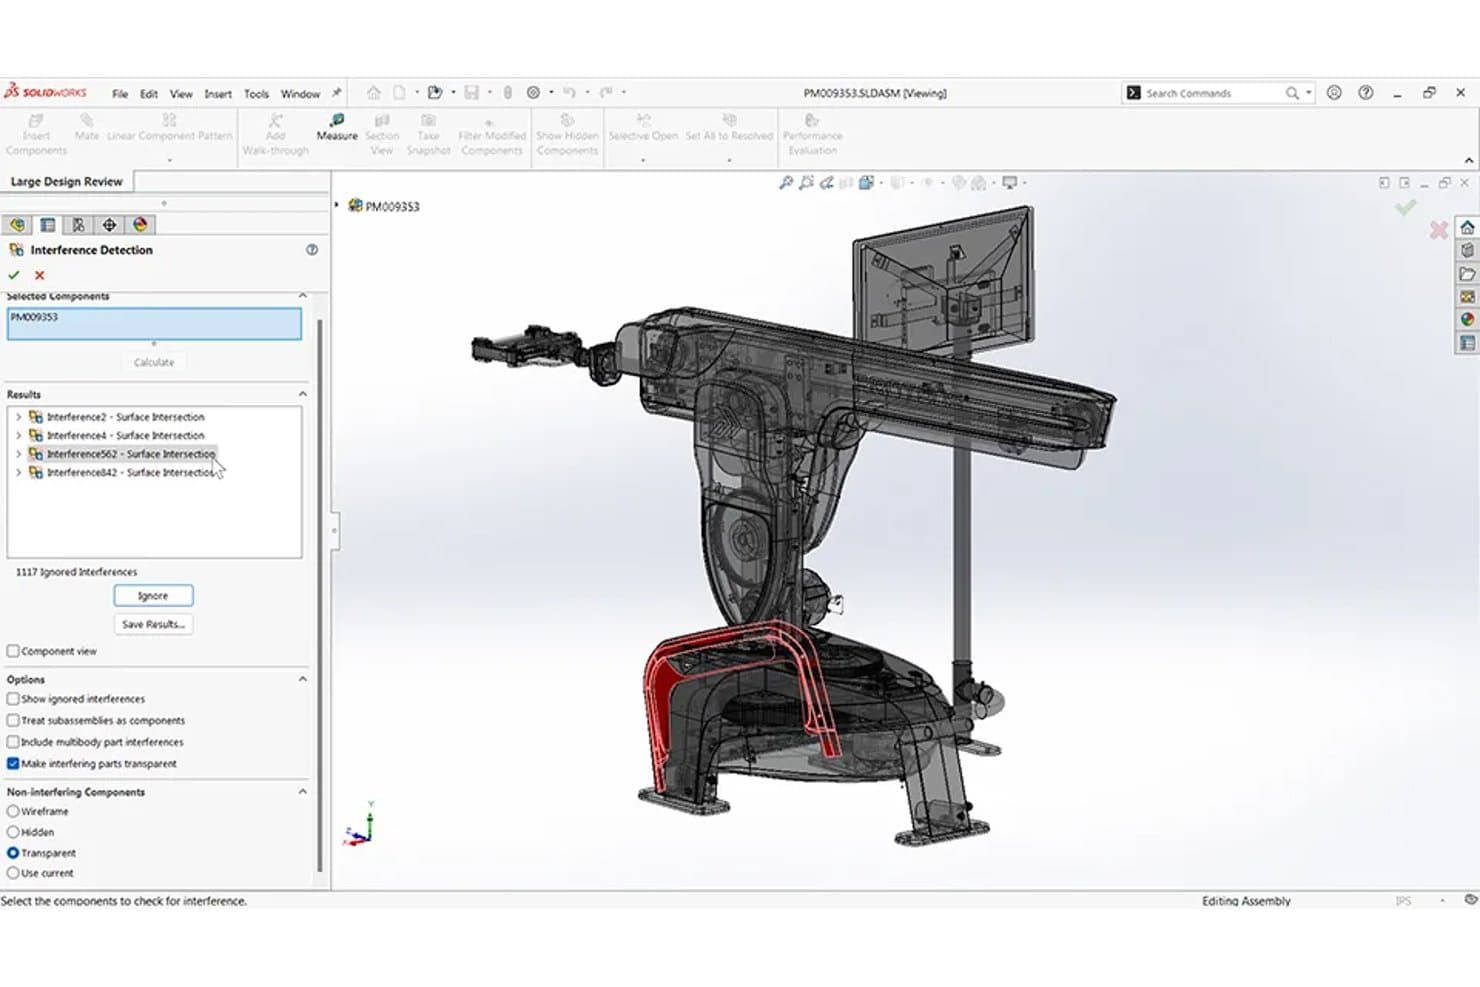Open Interference Detection help question mark
This screenshot has height=987, width=1480.
(x=312, y=250)
